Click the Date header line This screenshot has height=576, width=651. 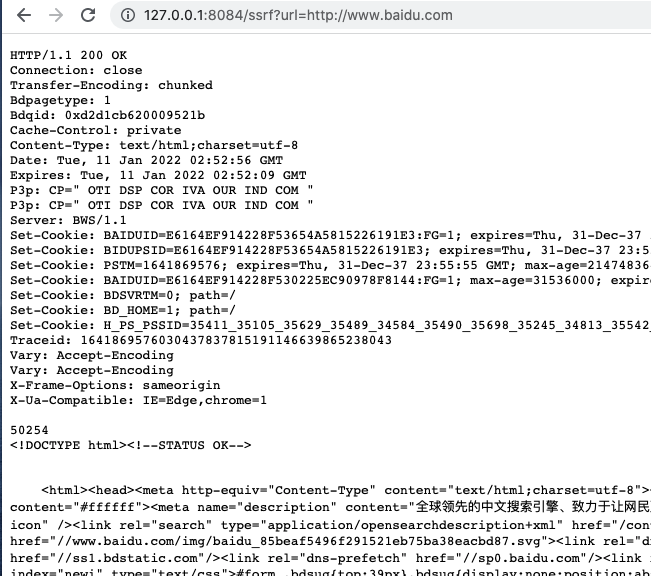(x=147, y=160)
